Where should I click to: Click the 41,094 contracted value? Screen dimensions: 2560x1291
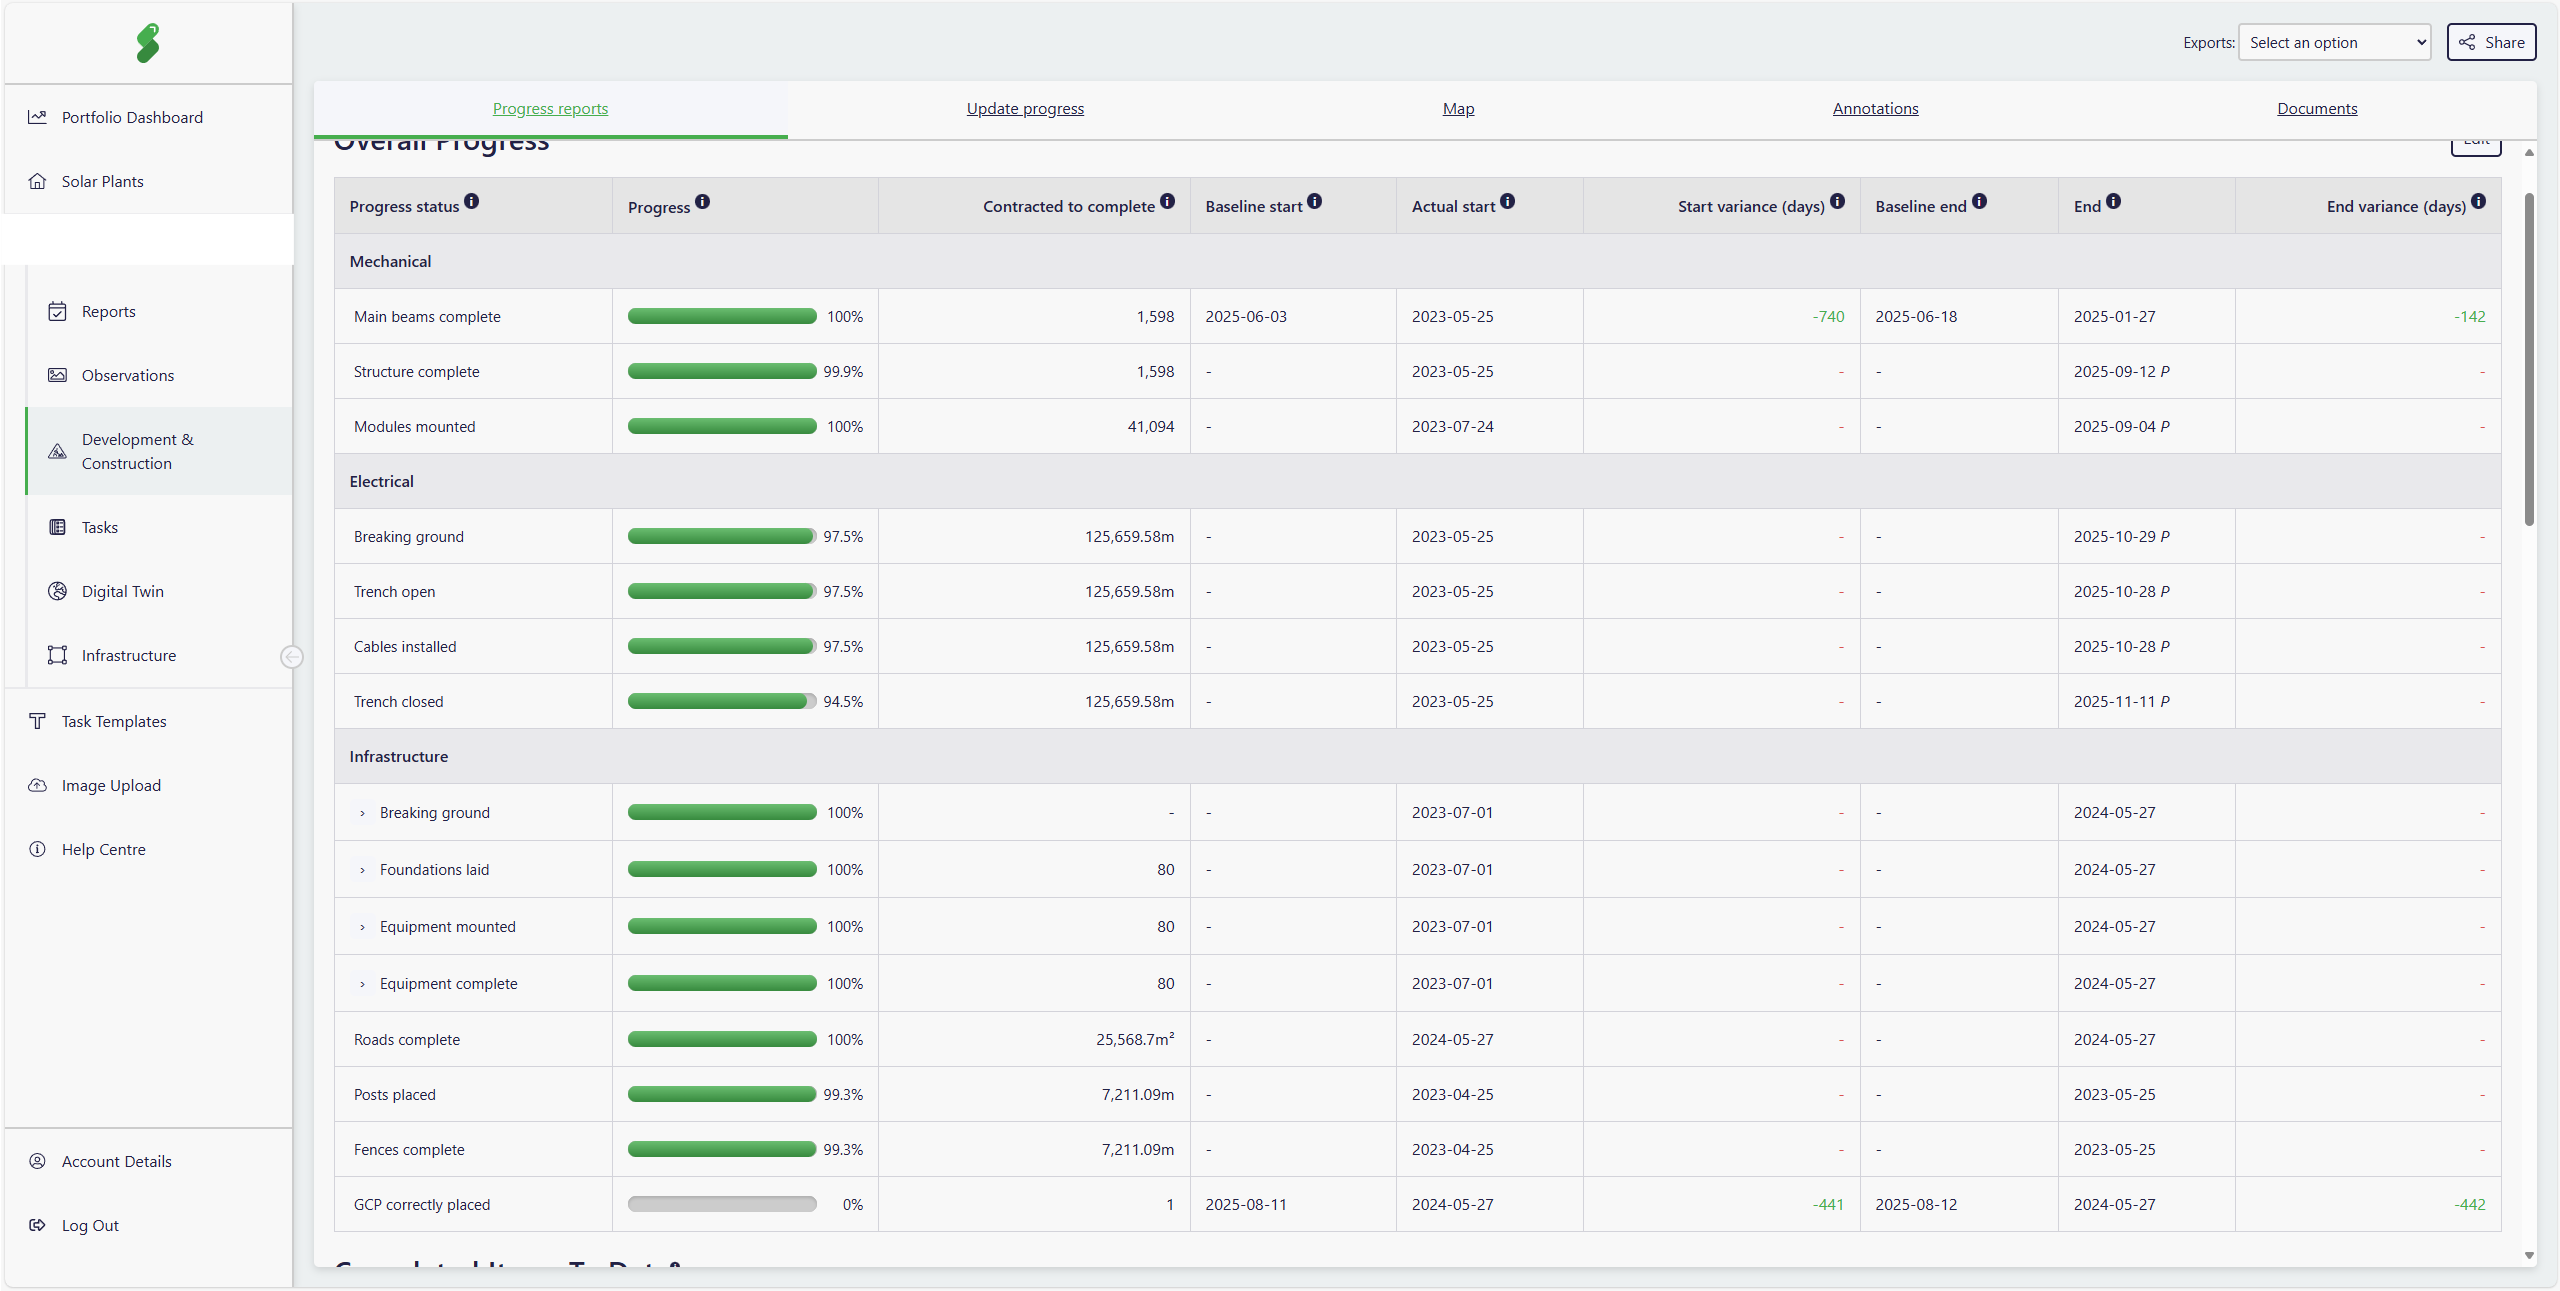1151,426
